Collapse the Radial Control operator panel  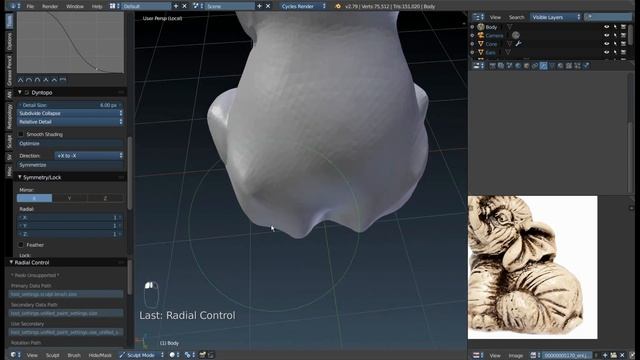click(x=11, y=262)
